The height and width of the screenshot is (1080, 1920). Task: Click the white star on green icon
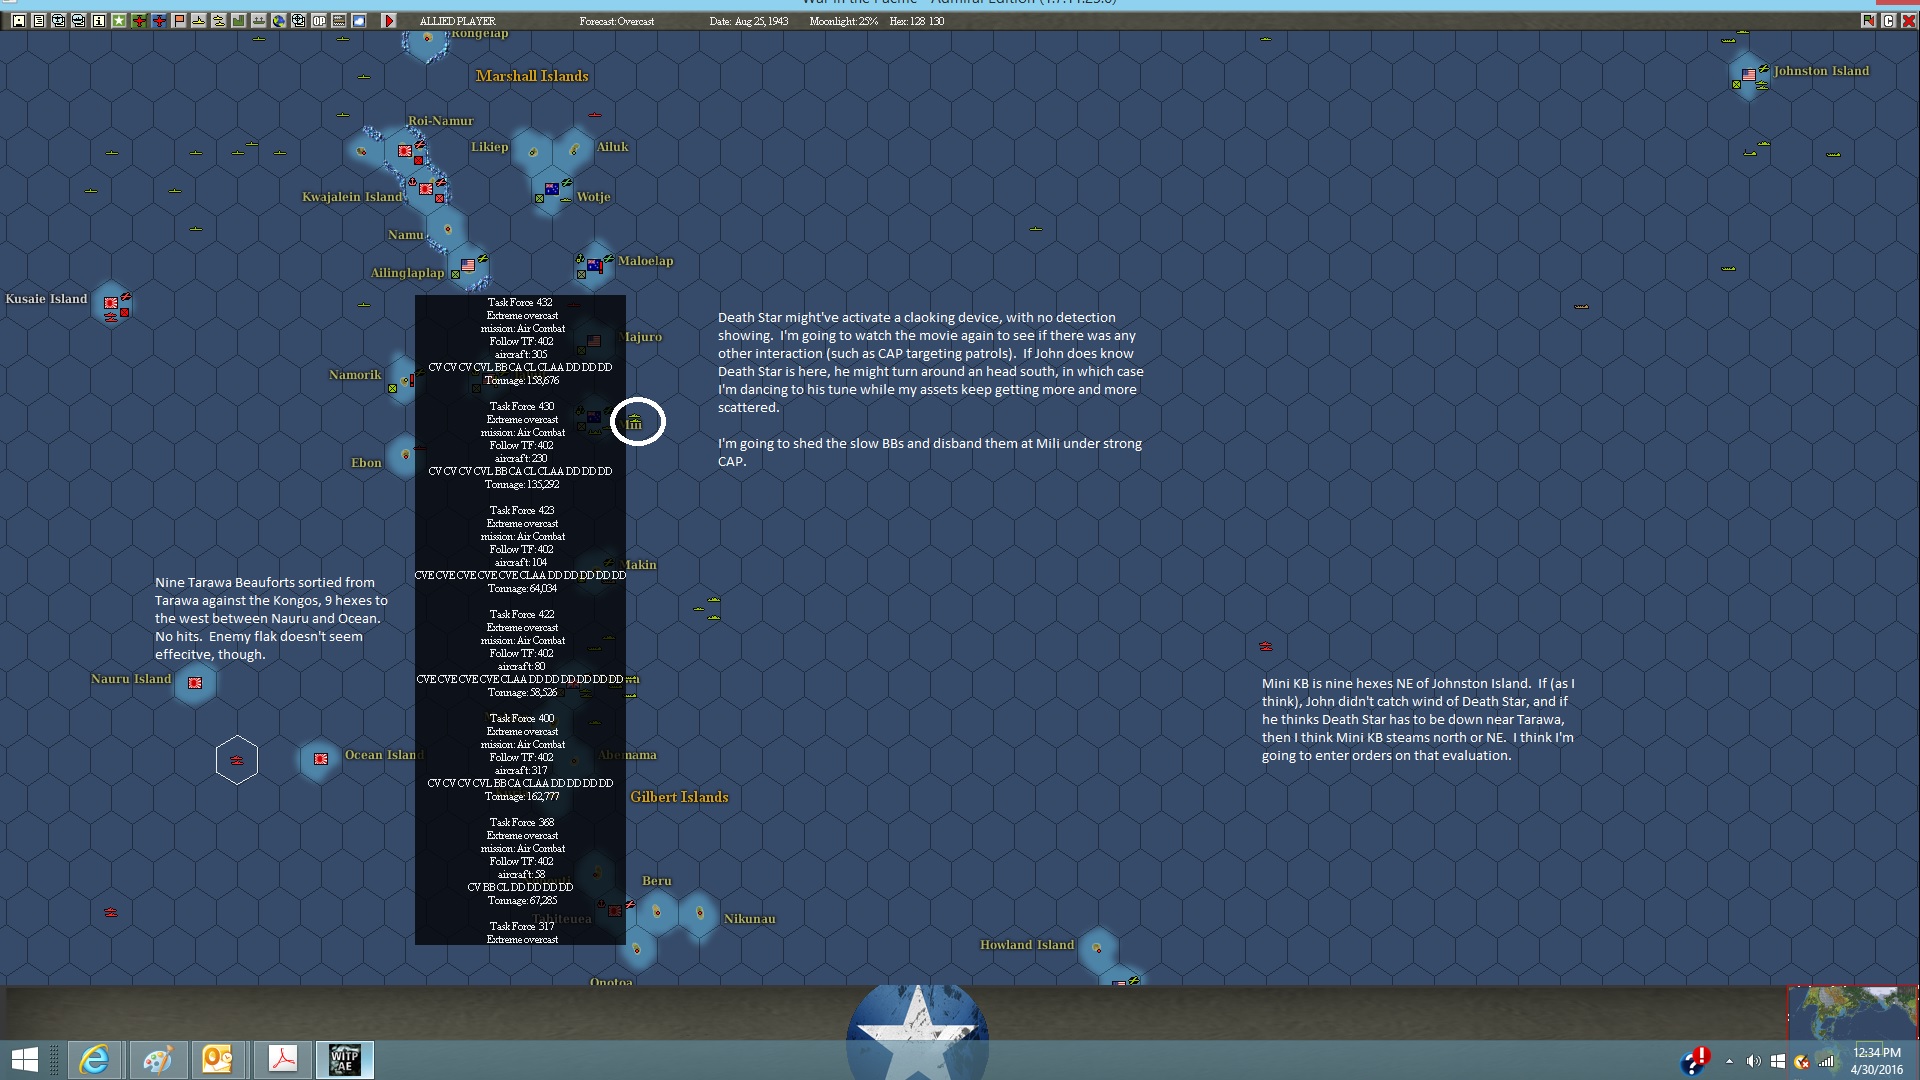click(x=119, y=20)
